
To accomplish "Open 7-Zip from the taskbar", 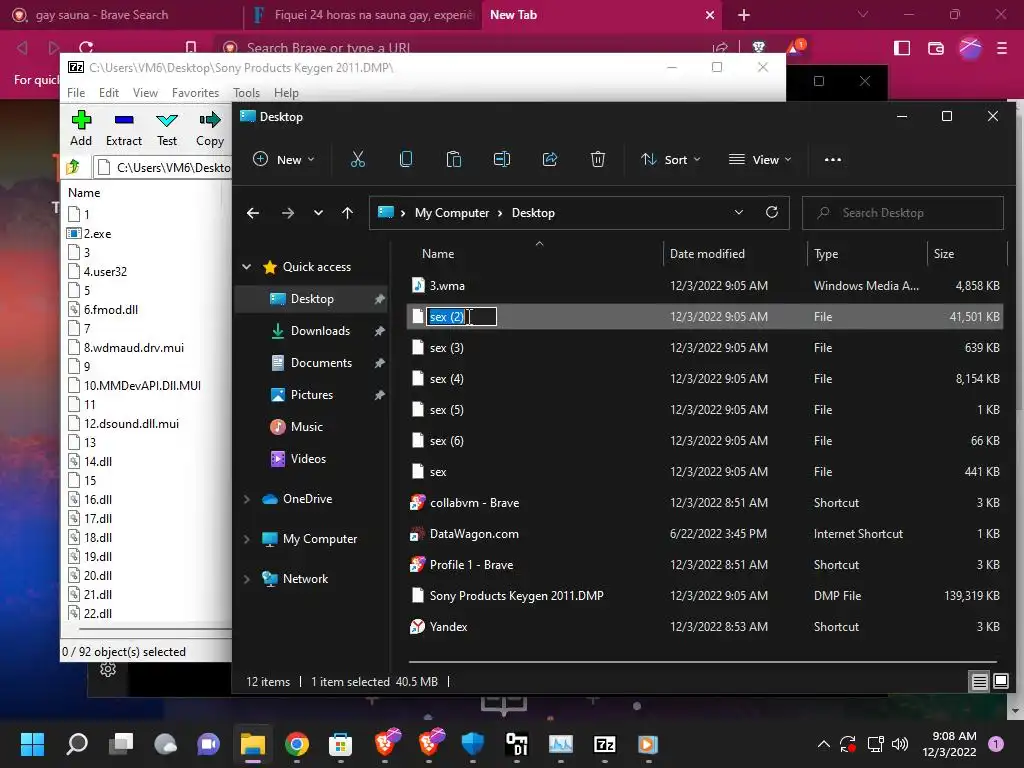I will [605, 744].
